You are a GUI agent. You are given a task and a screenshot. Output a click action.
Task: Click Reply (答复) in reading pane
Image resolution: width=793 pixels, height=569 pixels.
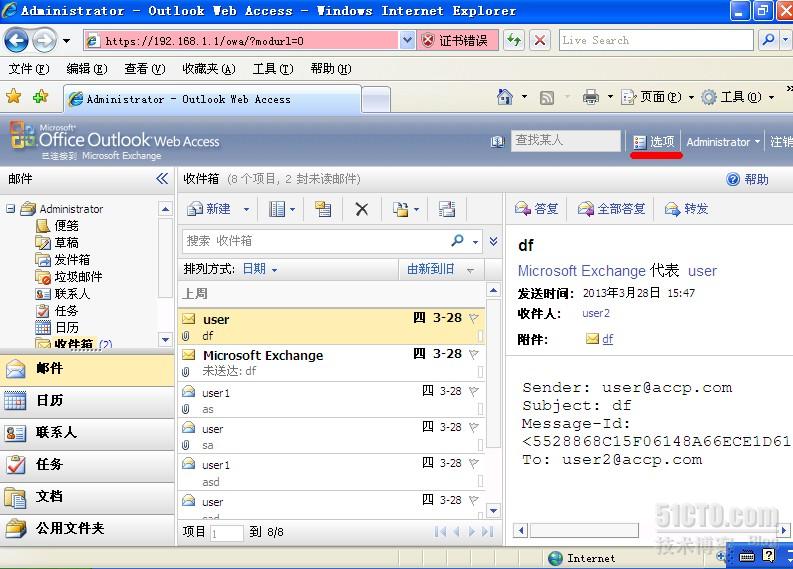[x=537, y=208]
